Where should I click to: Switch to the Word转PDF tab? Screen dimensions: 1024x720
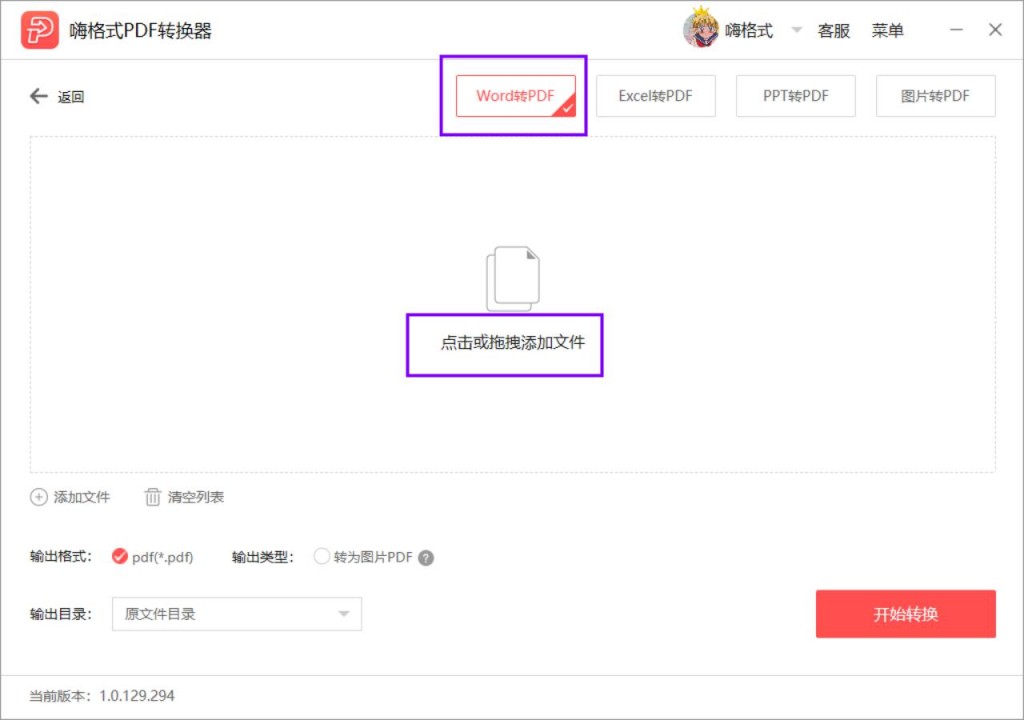coord(515,96)
